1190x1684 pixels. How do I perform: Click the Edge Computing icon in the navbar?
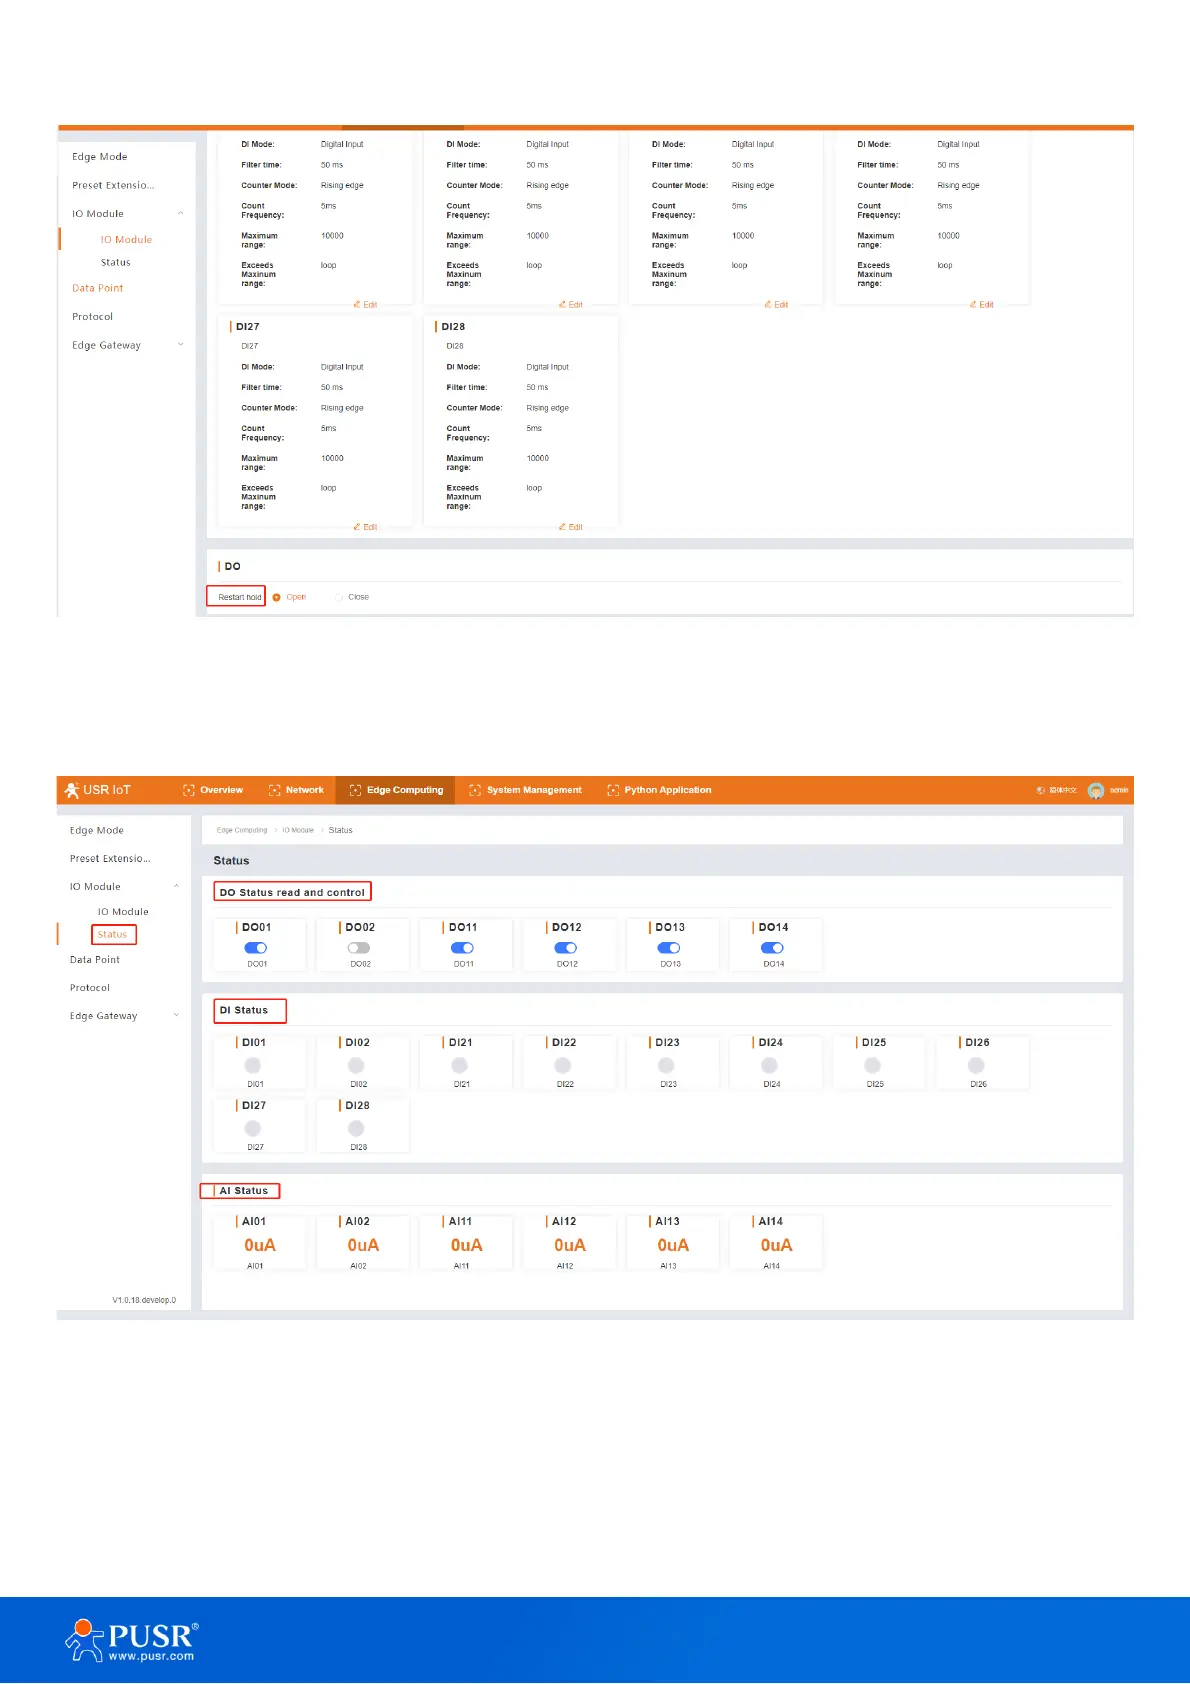(355, 790)
